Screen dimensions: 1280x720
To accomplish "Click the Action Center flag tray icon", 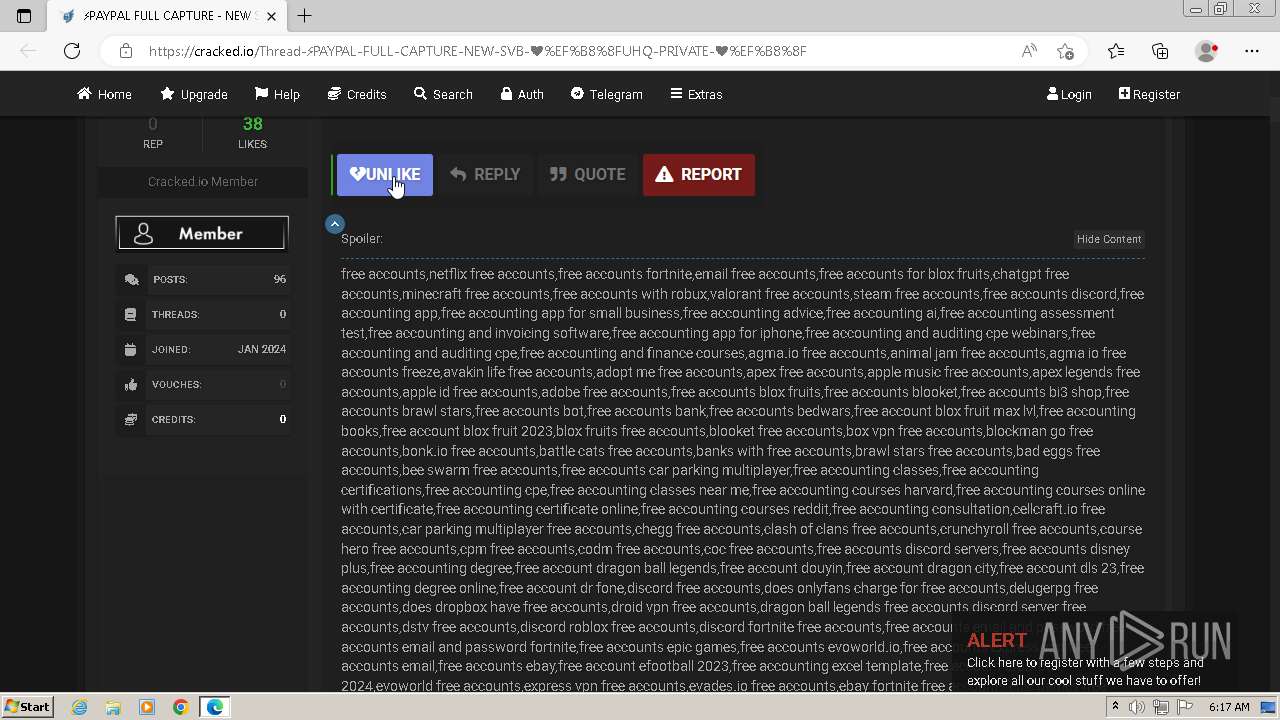I will click(x=1185, y=707).
